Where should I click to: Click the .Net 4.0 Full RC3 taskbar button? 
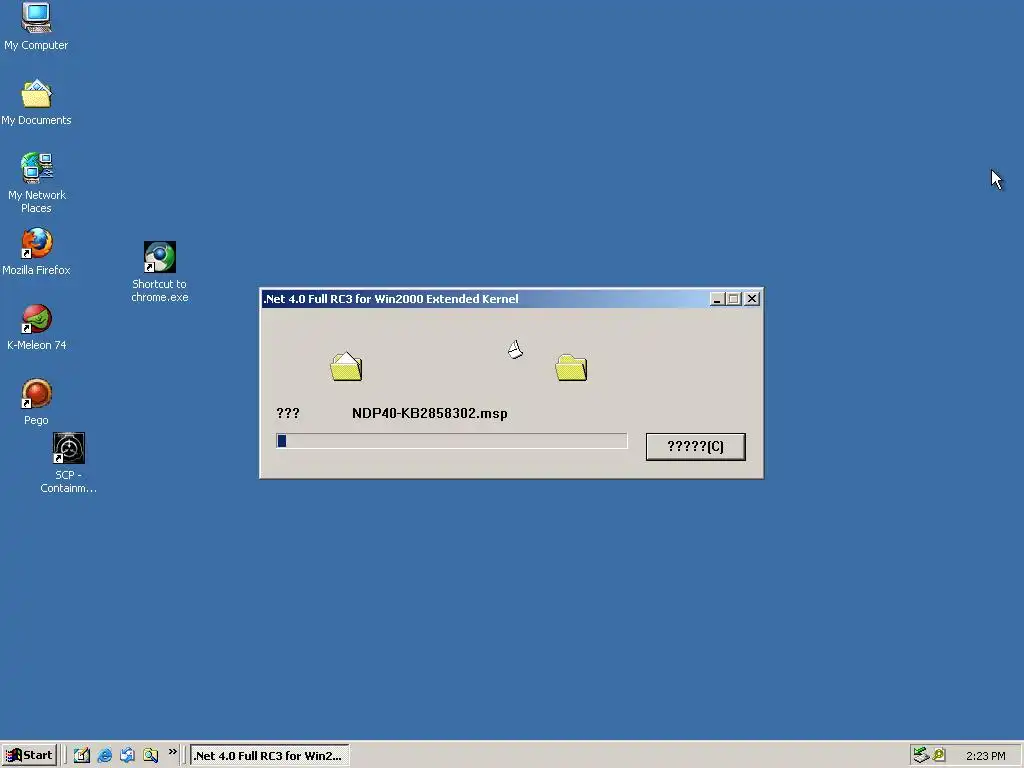click(270, 756)
